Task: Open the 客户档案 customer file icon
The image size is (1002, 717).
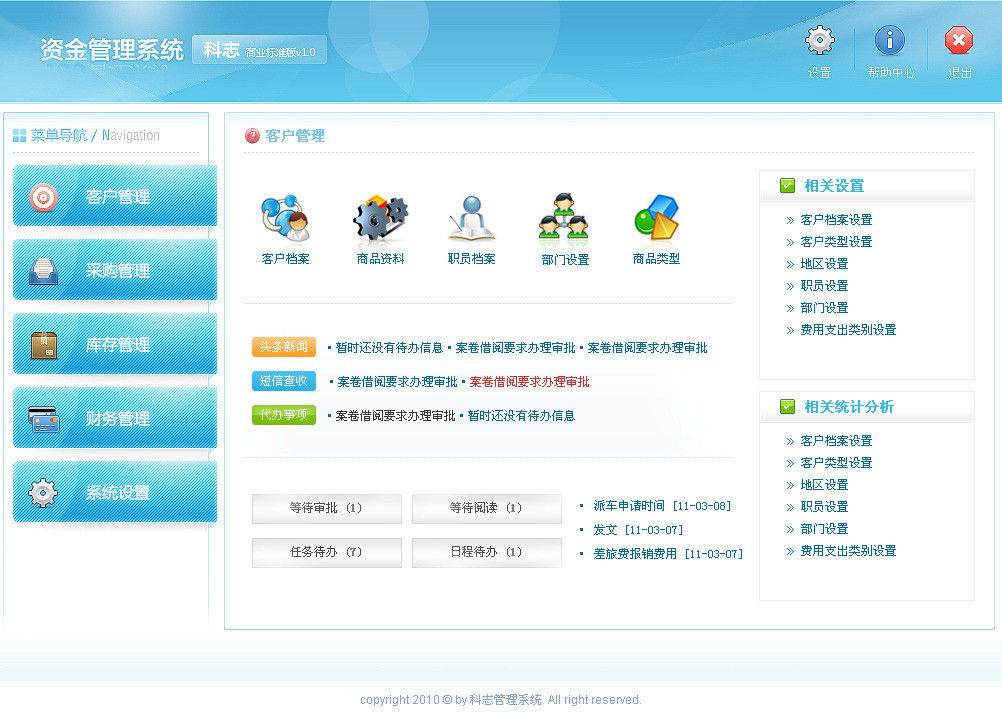Action: [285, 219]
